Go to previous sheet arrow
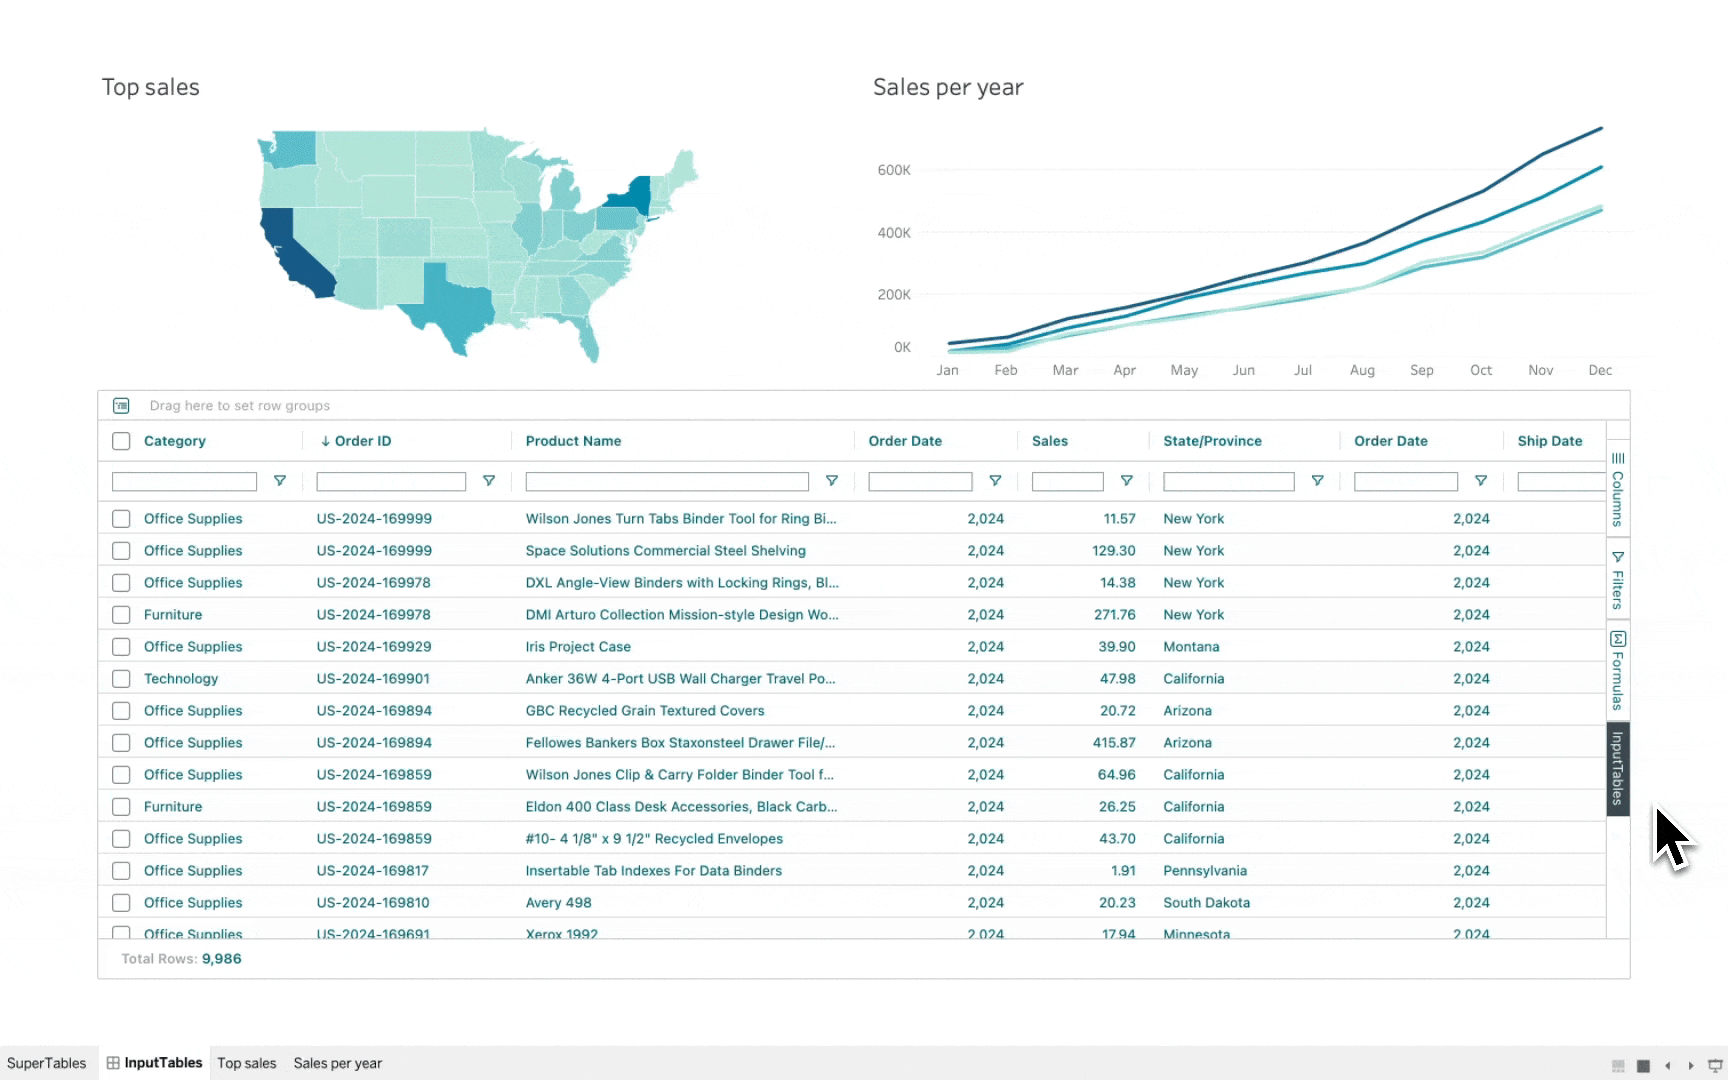This screenshot has width=1728, height=1080. [x=1667, y=1066]
